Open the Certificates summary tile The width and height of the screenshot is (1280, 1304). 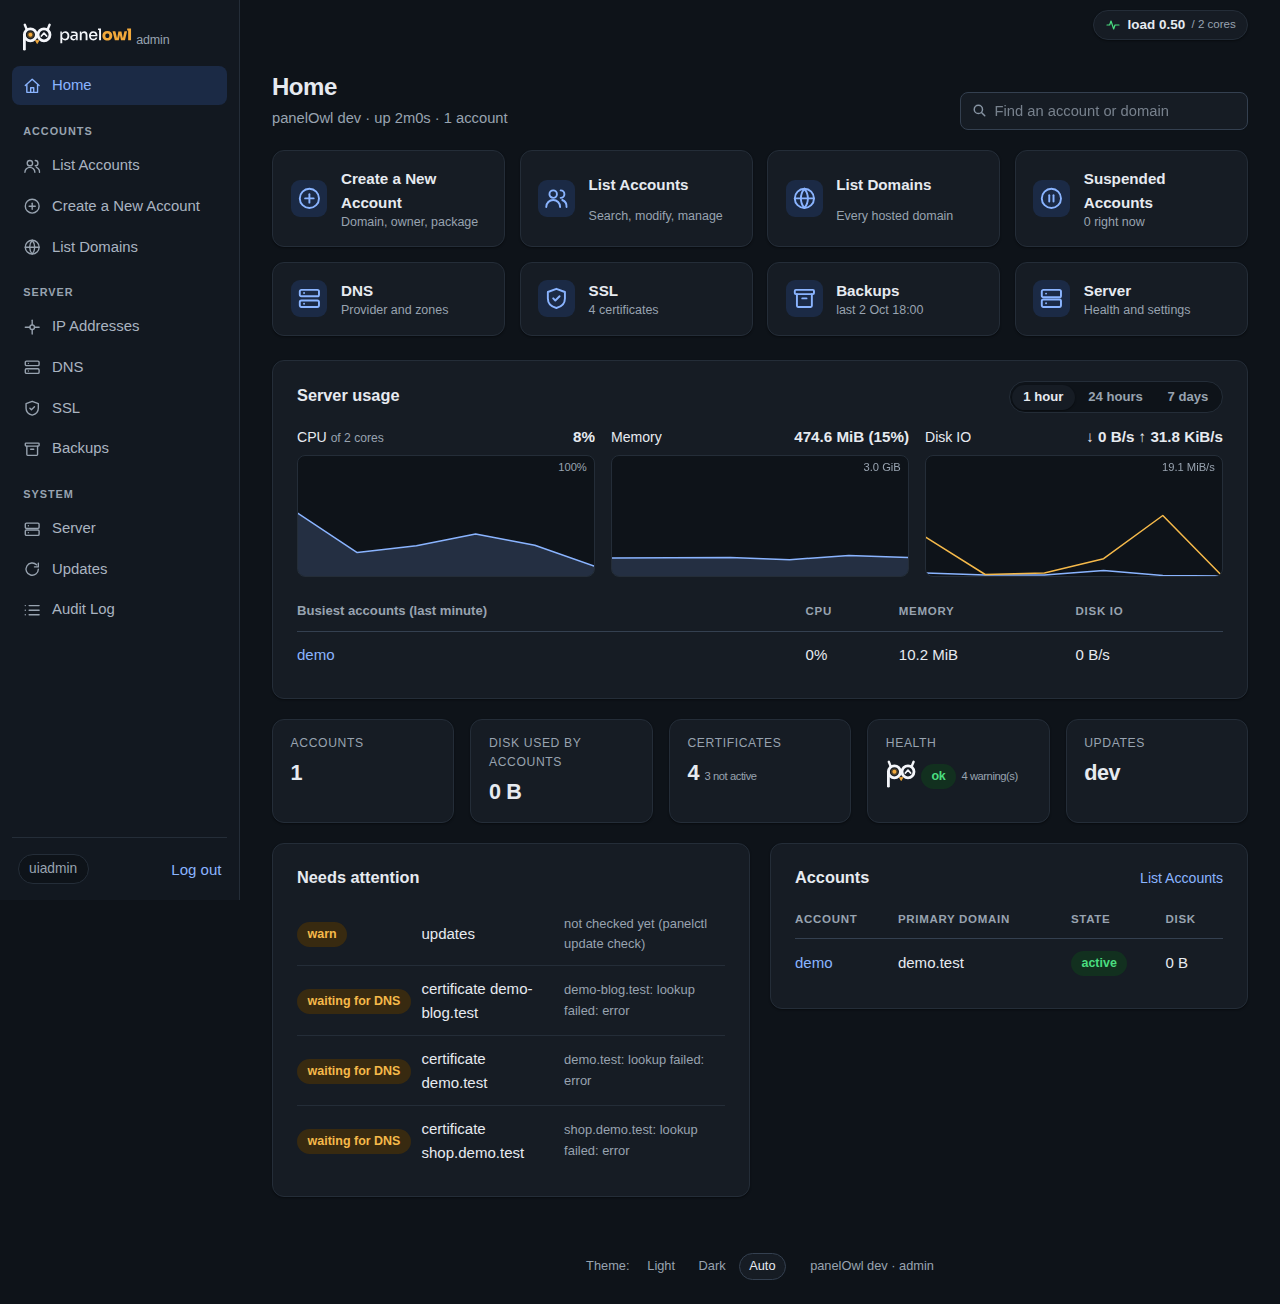coord(760,771)
